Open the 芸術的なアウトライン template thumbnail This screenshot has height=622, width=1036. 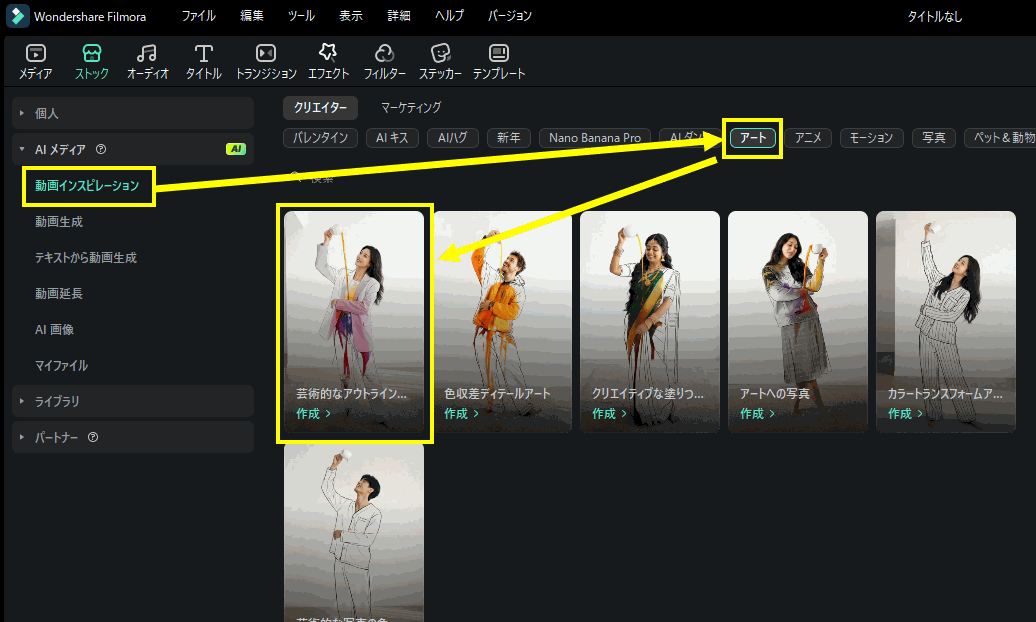point(354,322)
